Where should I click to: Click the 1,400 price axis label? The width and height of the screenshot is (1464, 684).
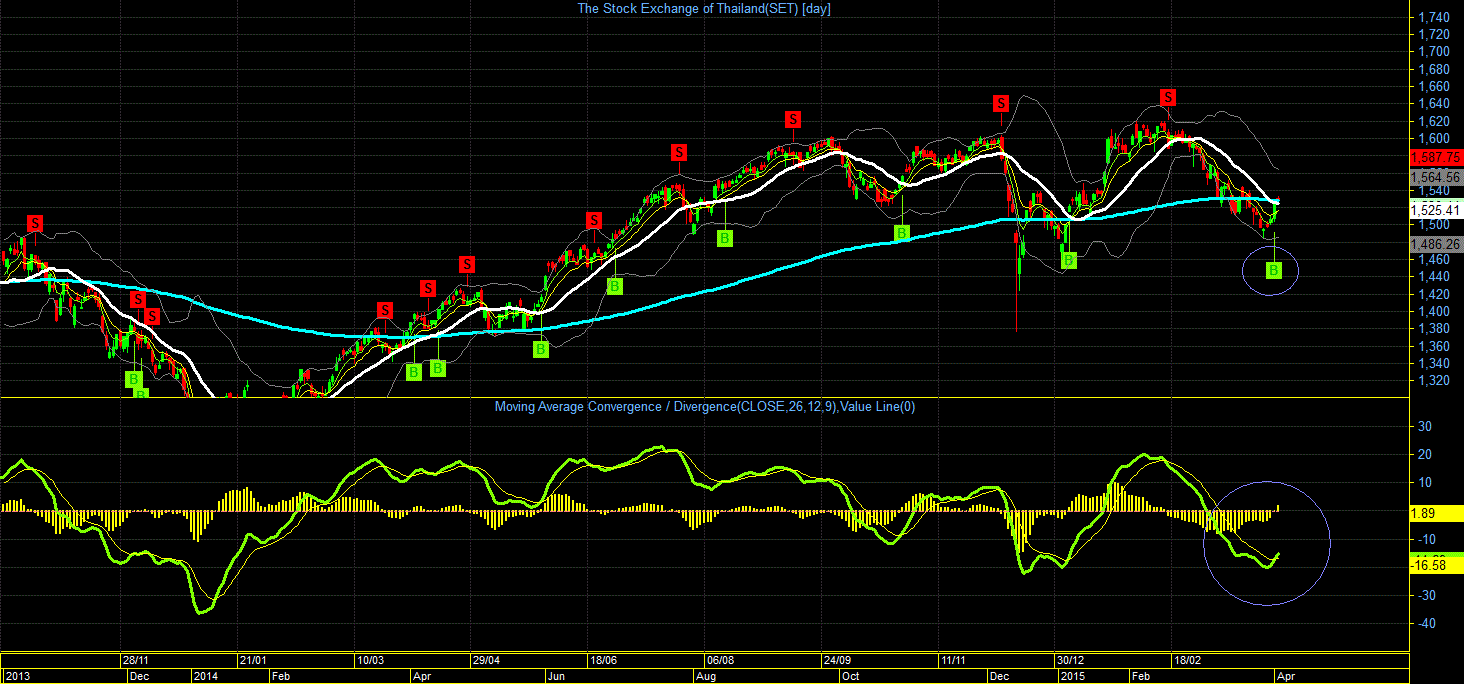point(1434,311)
